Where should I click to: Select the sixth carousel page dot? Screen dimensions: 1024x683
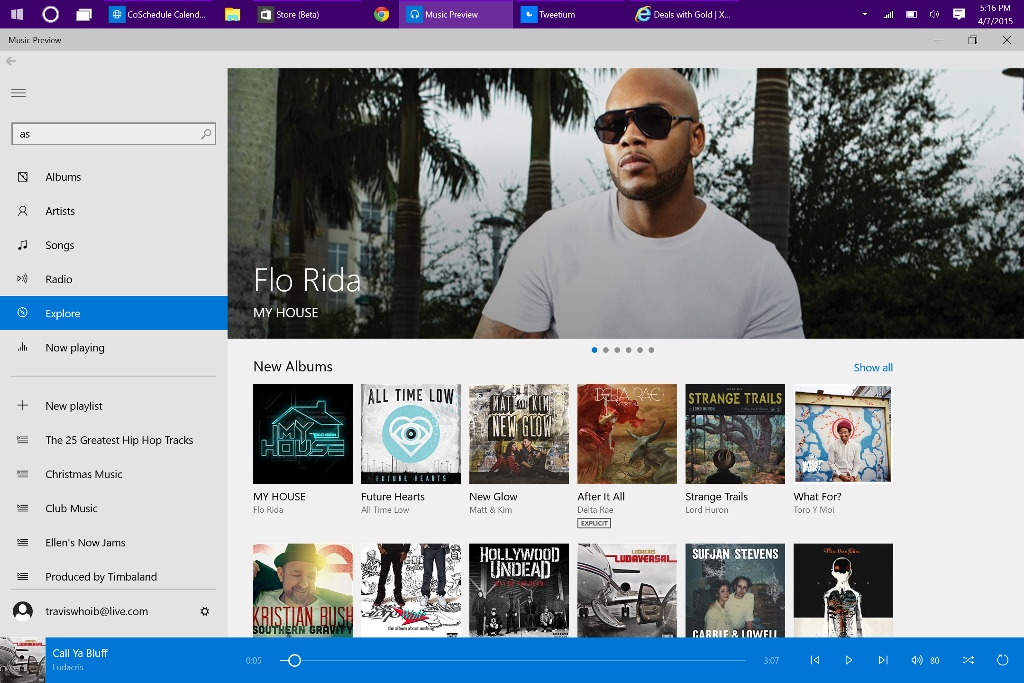tap(651, 350)
